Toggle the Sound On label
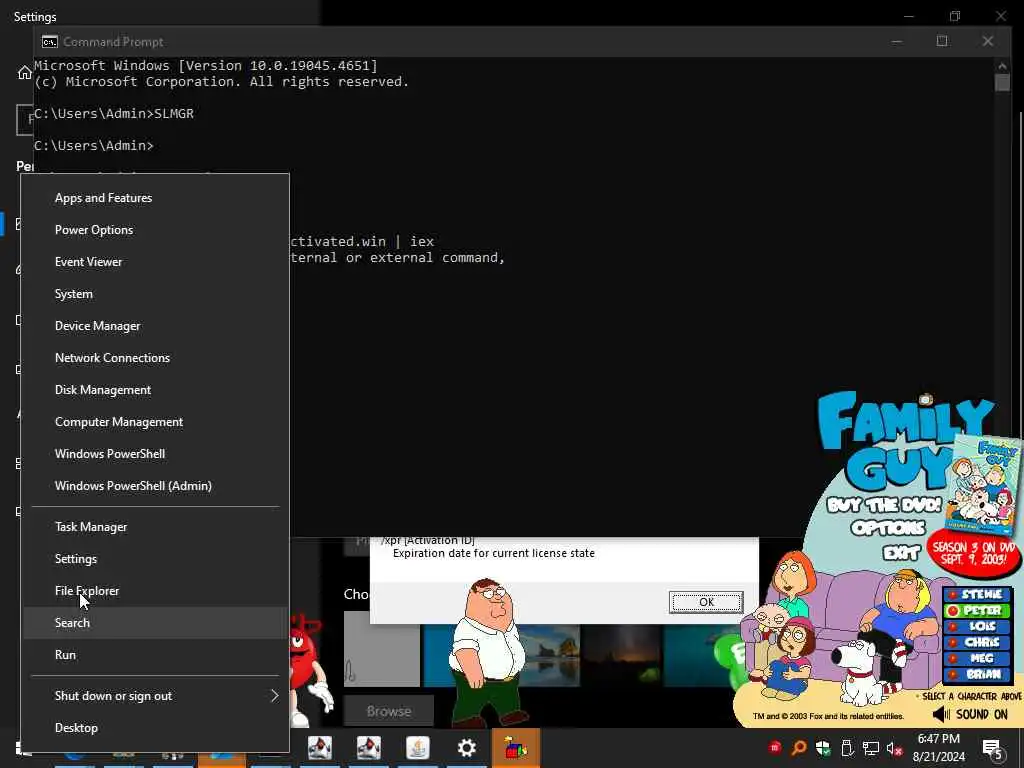The height and width of the screenshot is (768, 1024). click(982, 714)
